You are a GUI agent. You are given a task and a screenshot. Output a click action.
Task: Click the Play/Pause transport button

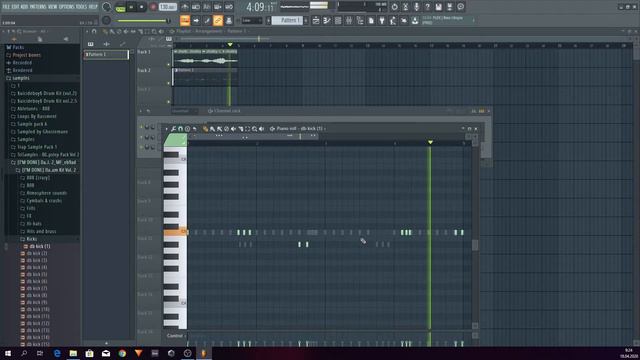tap(131, 7)
